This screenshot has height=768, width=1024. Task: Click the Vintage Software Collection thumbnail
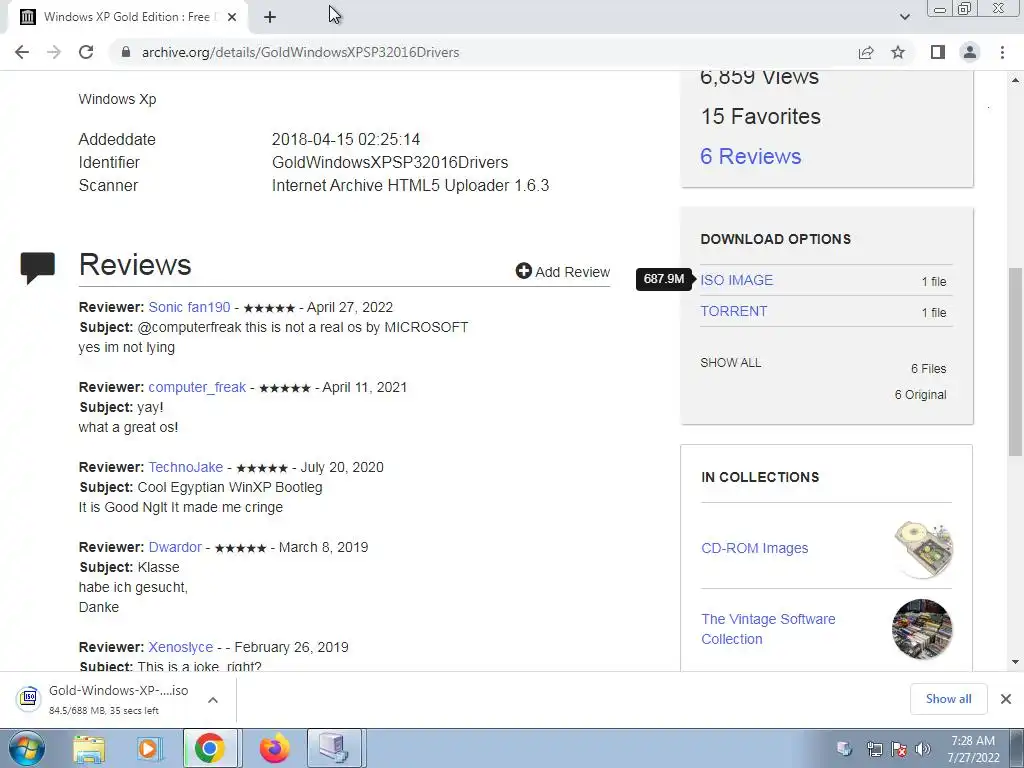pos(922,629)
